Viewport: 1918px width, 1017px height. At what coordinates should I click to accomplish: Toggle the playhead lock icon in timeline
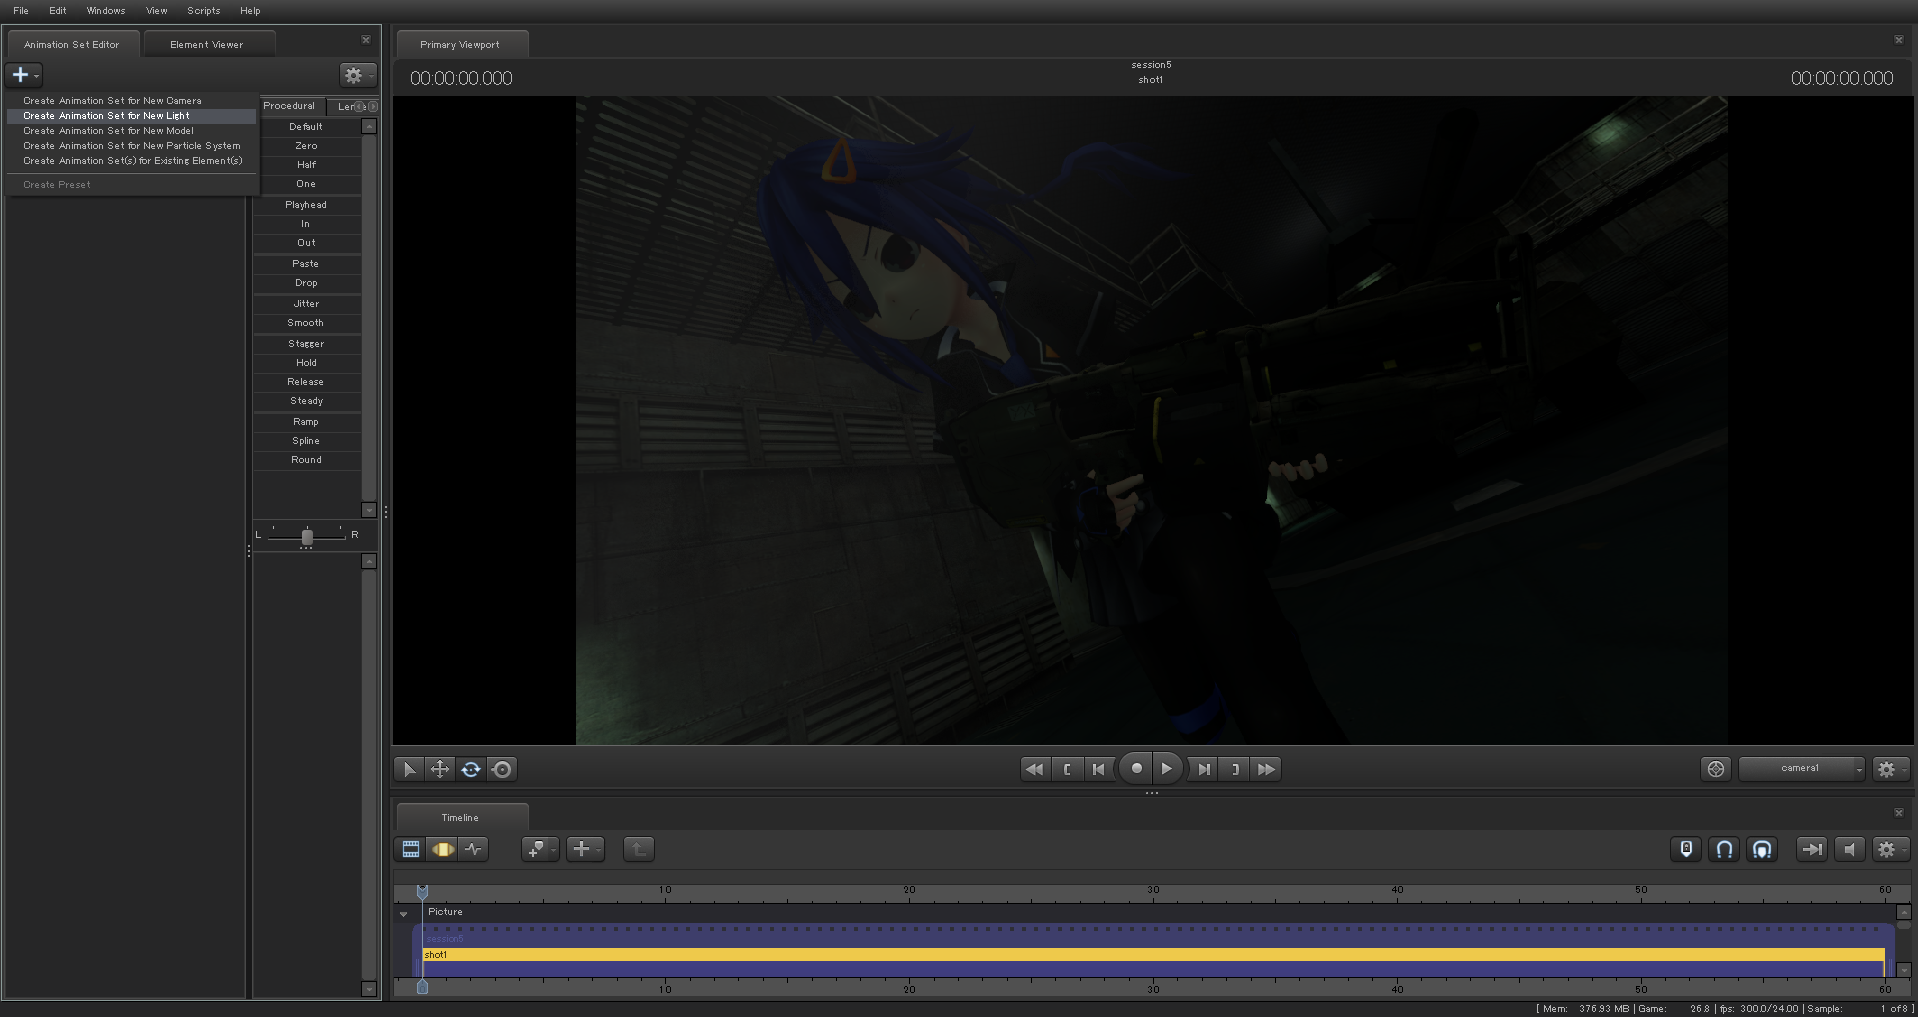point(1686,849)
